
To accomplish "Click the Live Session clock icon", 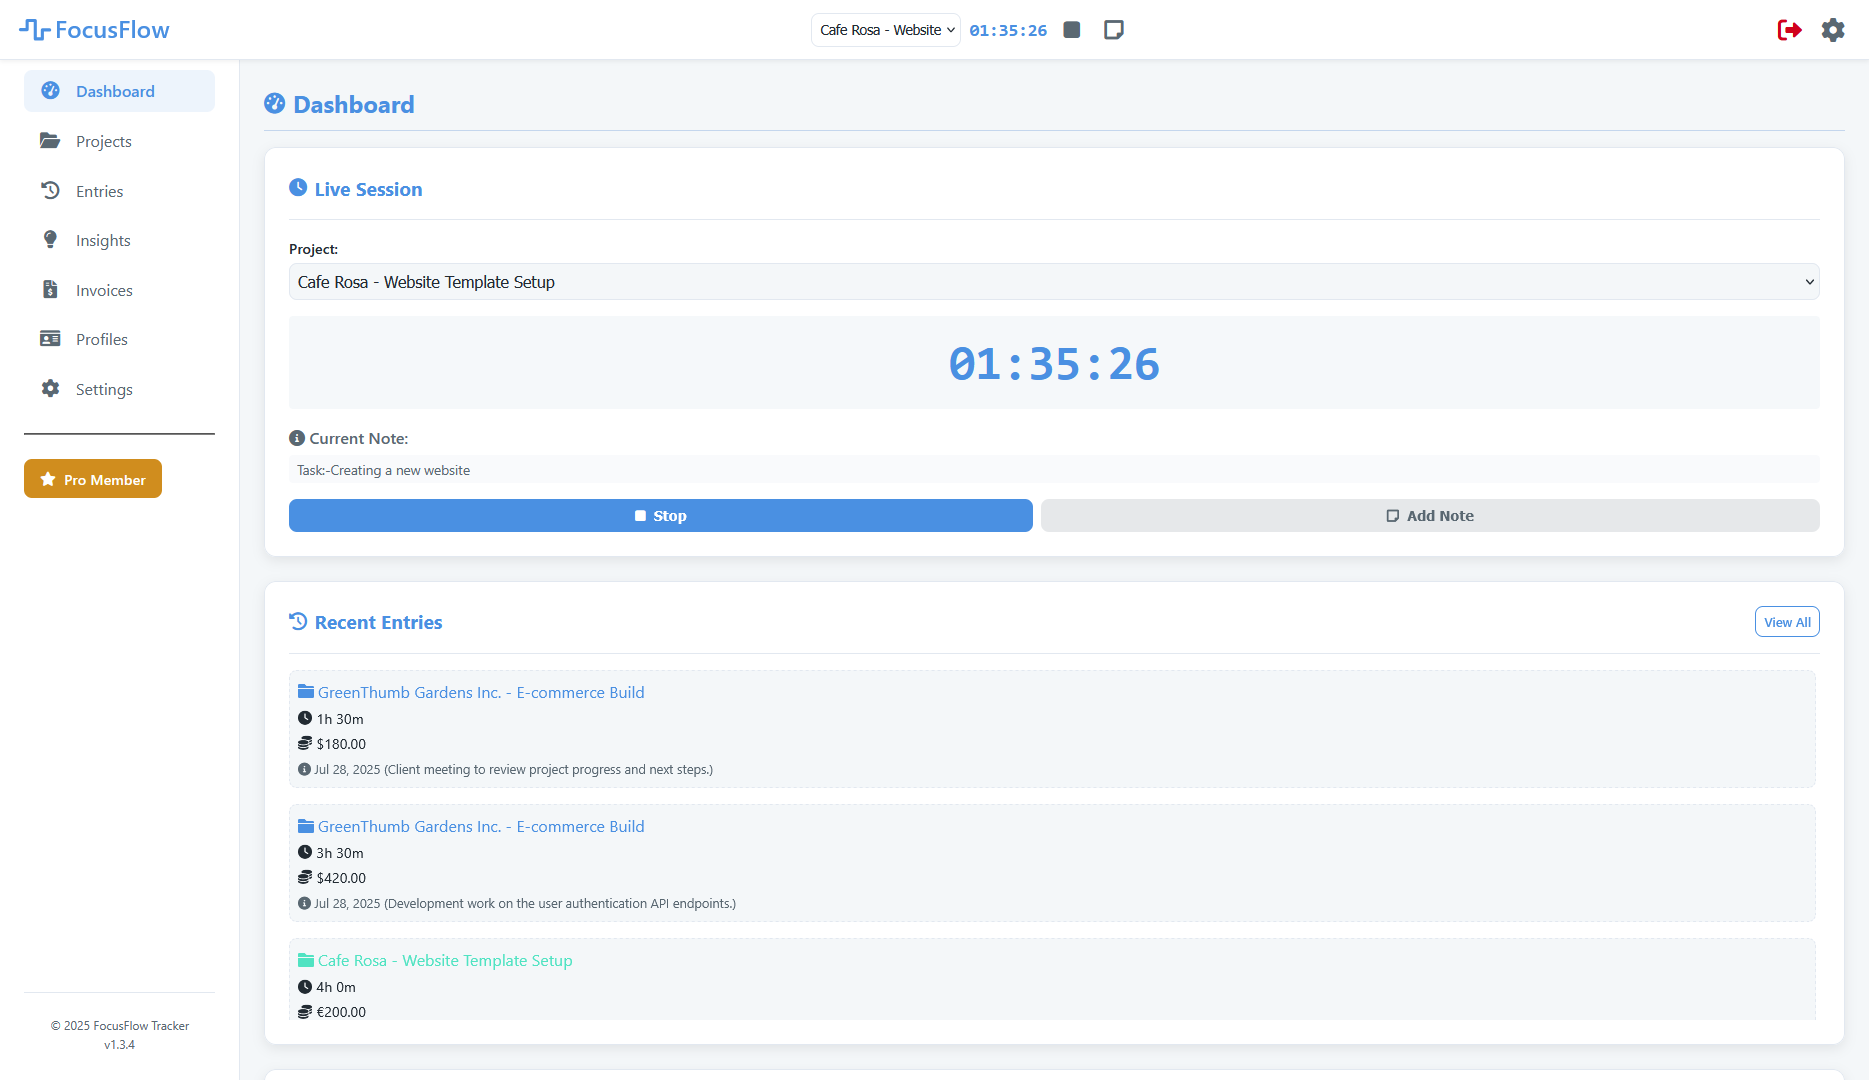I will (x=298, y=188).
